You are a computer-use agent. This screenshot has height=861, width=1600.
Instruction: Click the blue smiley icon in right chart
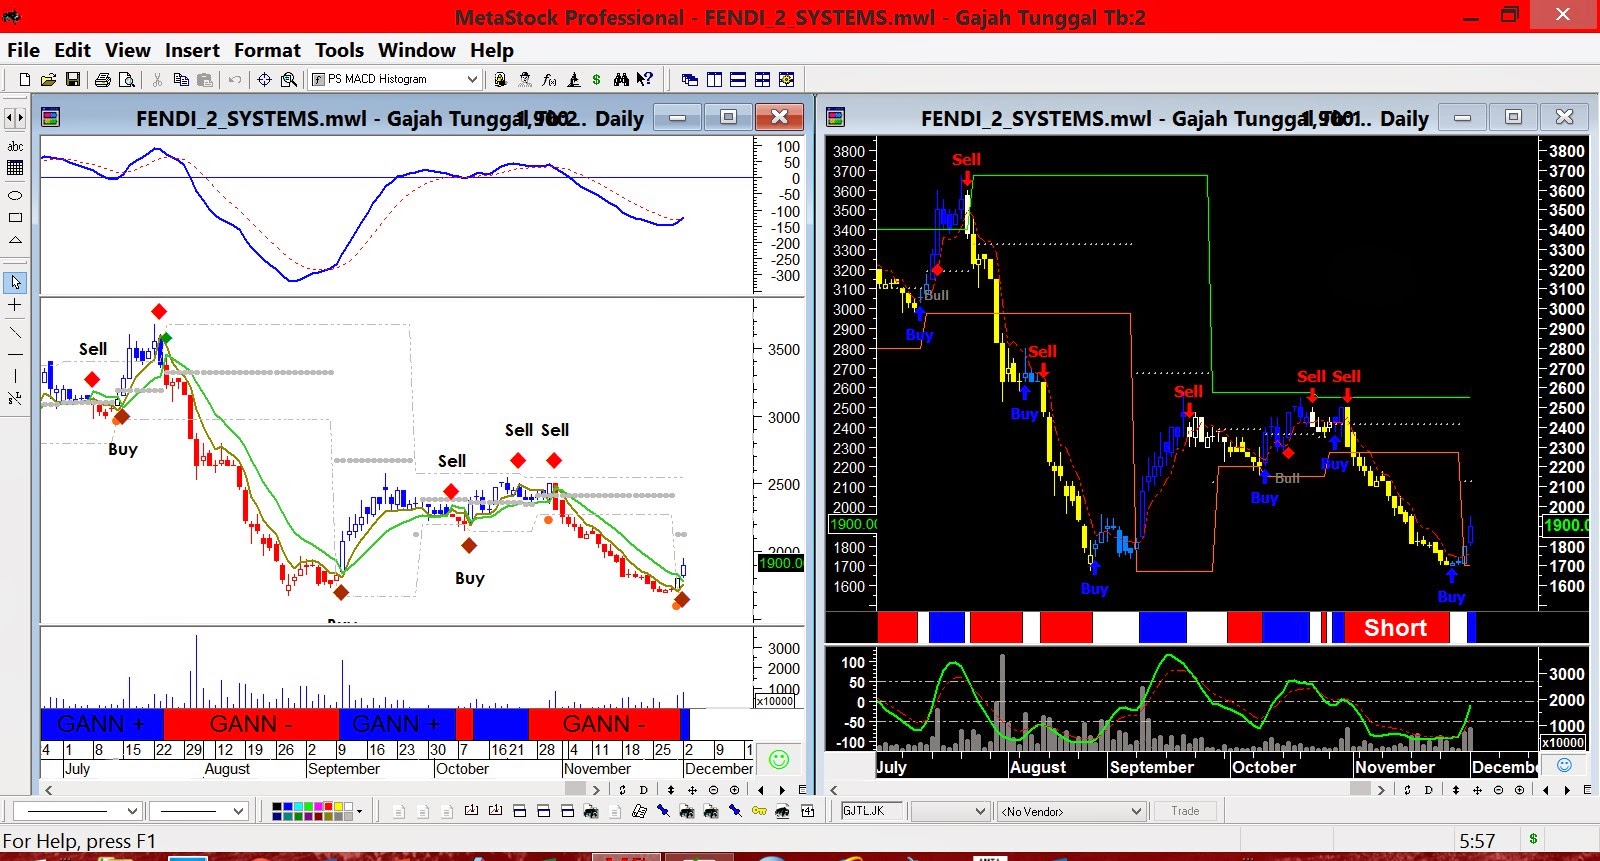pyautogui.click(x=1565, y=765)
